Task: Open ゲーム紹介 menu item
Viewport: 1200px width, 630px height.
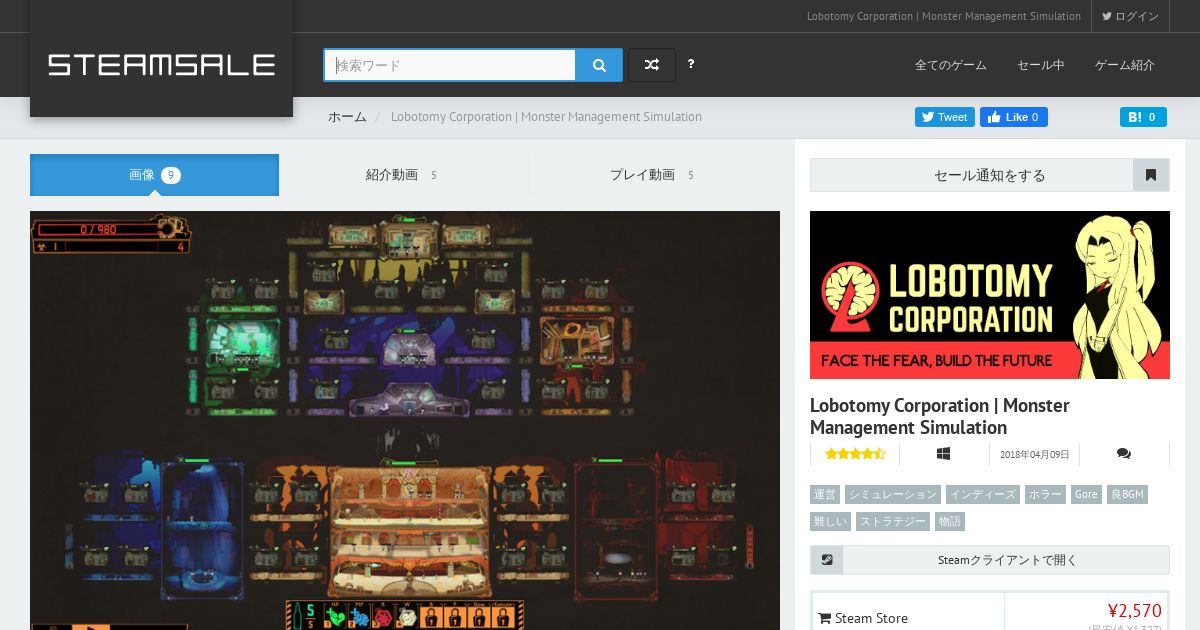Action: (1125, 65)
